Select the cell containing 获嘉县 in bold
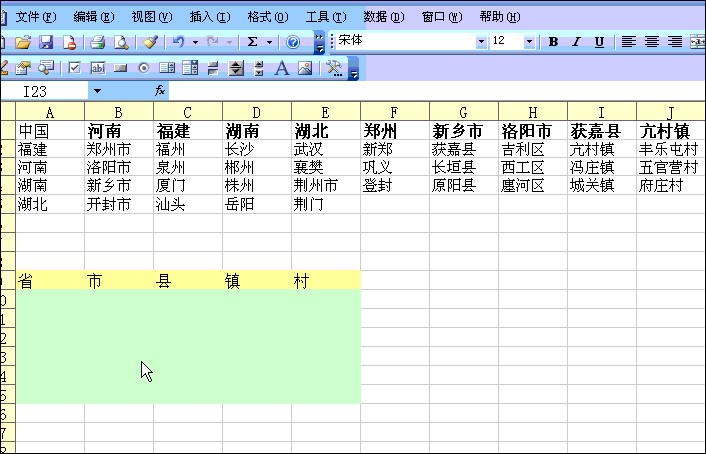The image size is (706, 454). click(x=602, y=131)
